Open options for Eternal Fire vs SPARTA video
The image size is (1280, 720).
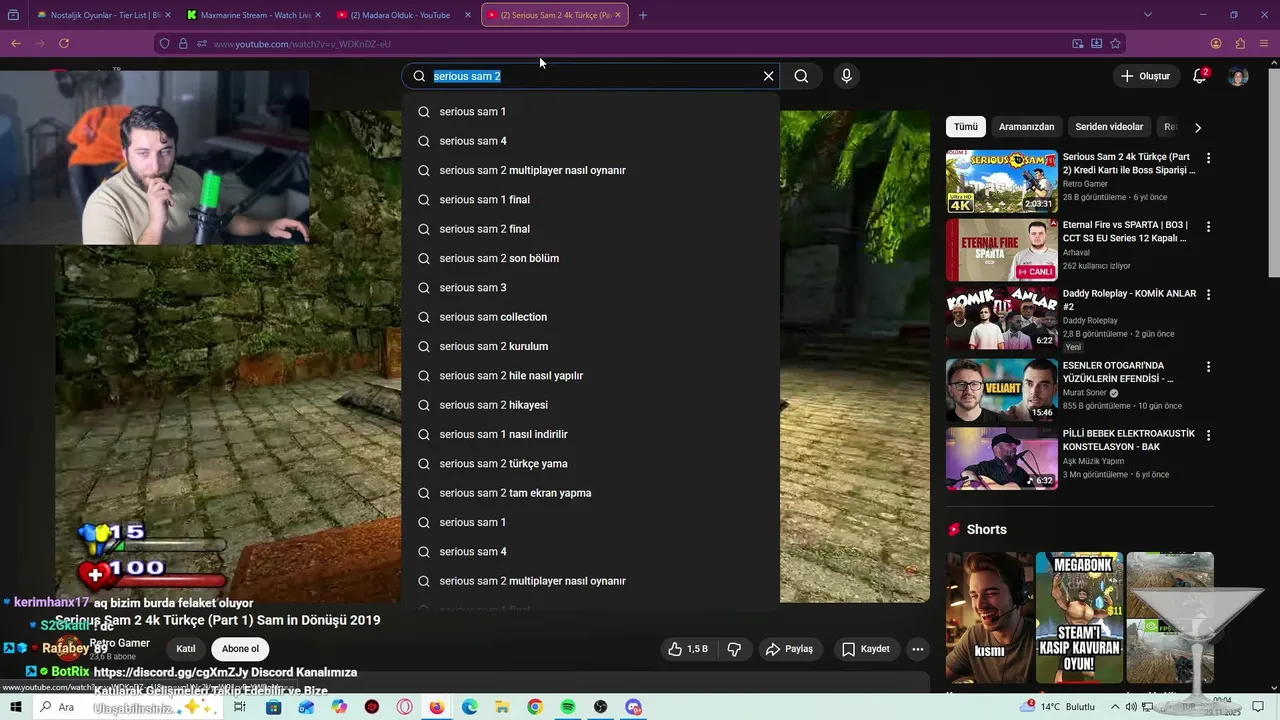(x=1208, y=227)
